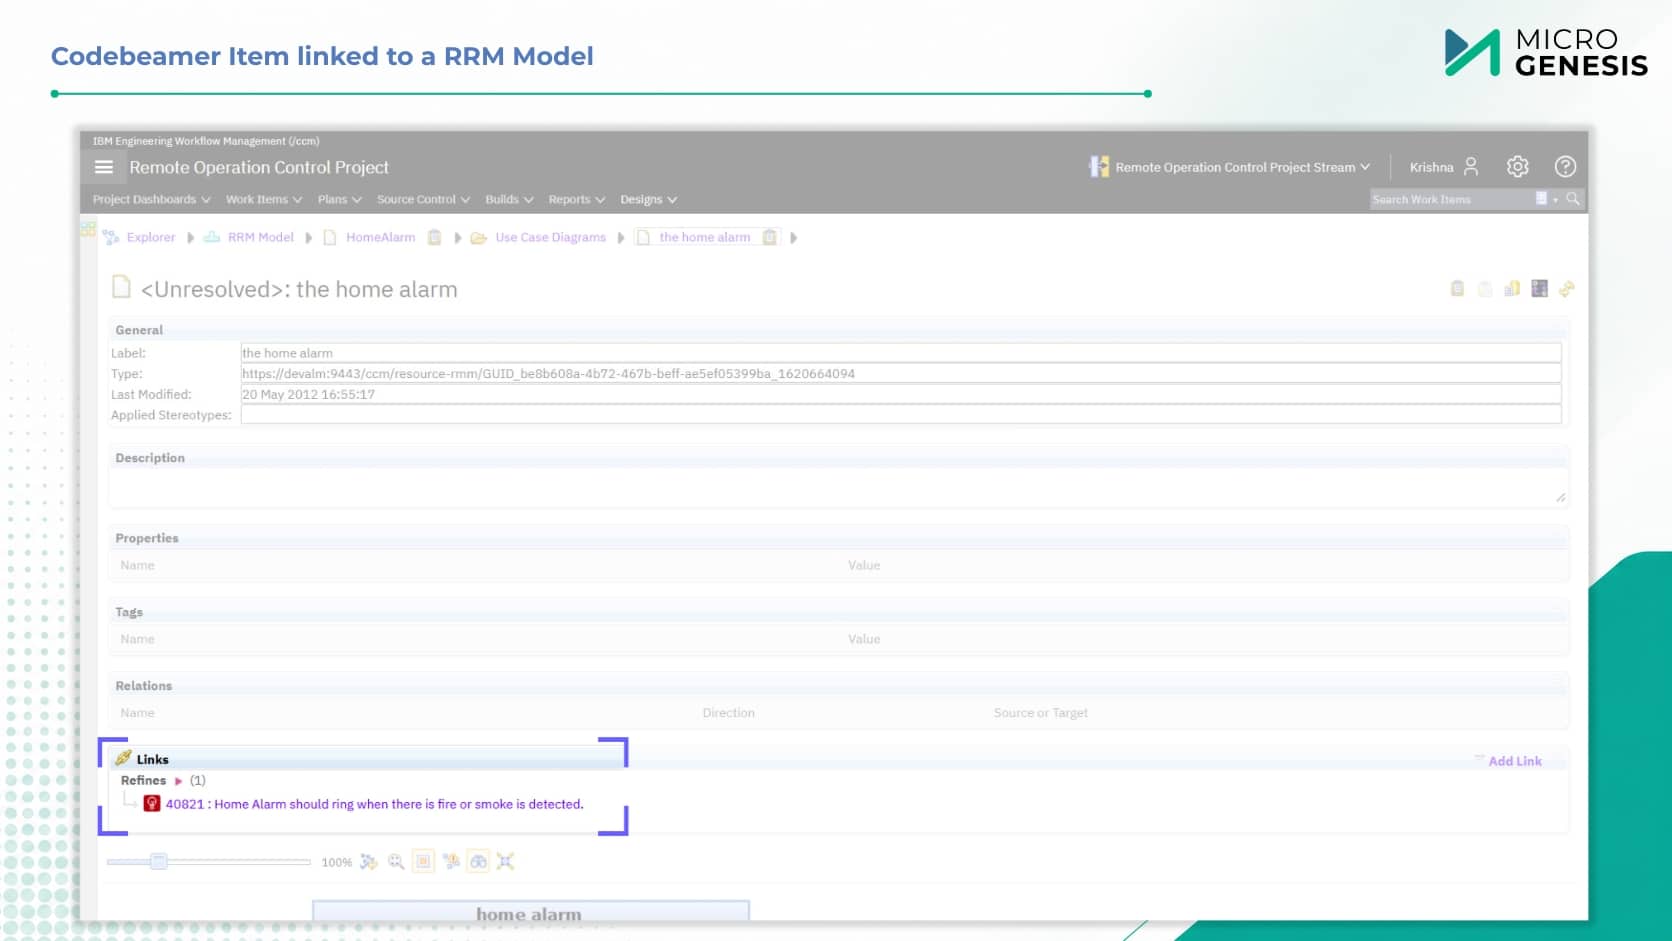Open the hamburger navigation menu
The width and height of the screenshot is (1672, 941).
[x=104, y=167]
